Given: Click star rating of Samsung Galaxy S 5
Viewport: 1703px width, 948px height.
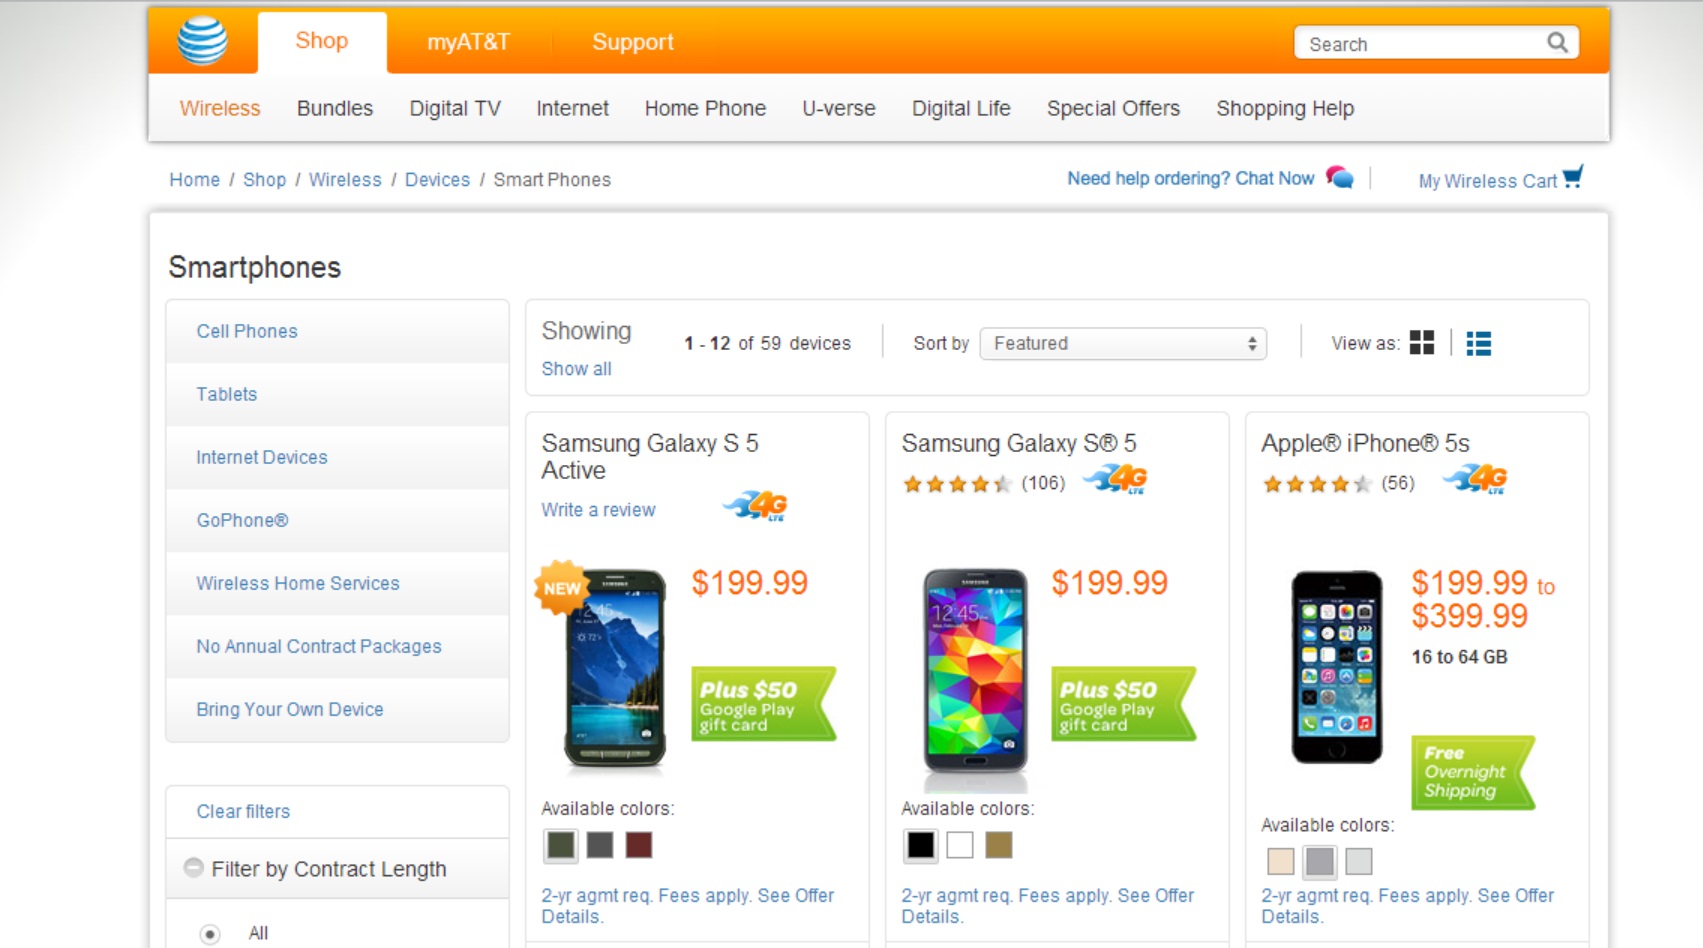Looking at the screenshot, I should (957, 485).
